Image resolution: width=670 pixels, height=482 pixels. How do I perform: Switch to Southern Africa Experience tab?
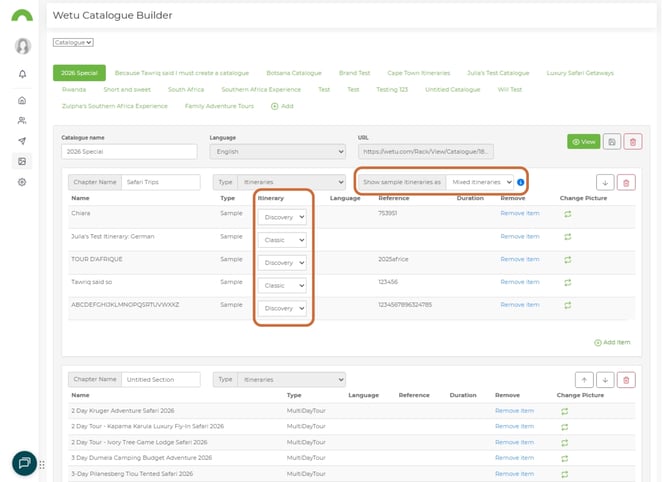[x=261, y=89]
